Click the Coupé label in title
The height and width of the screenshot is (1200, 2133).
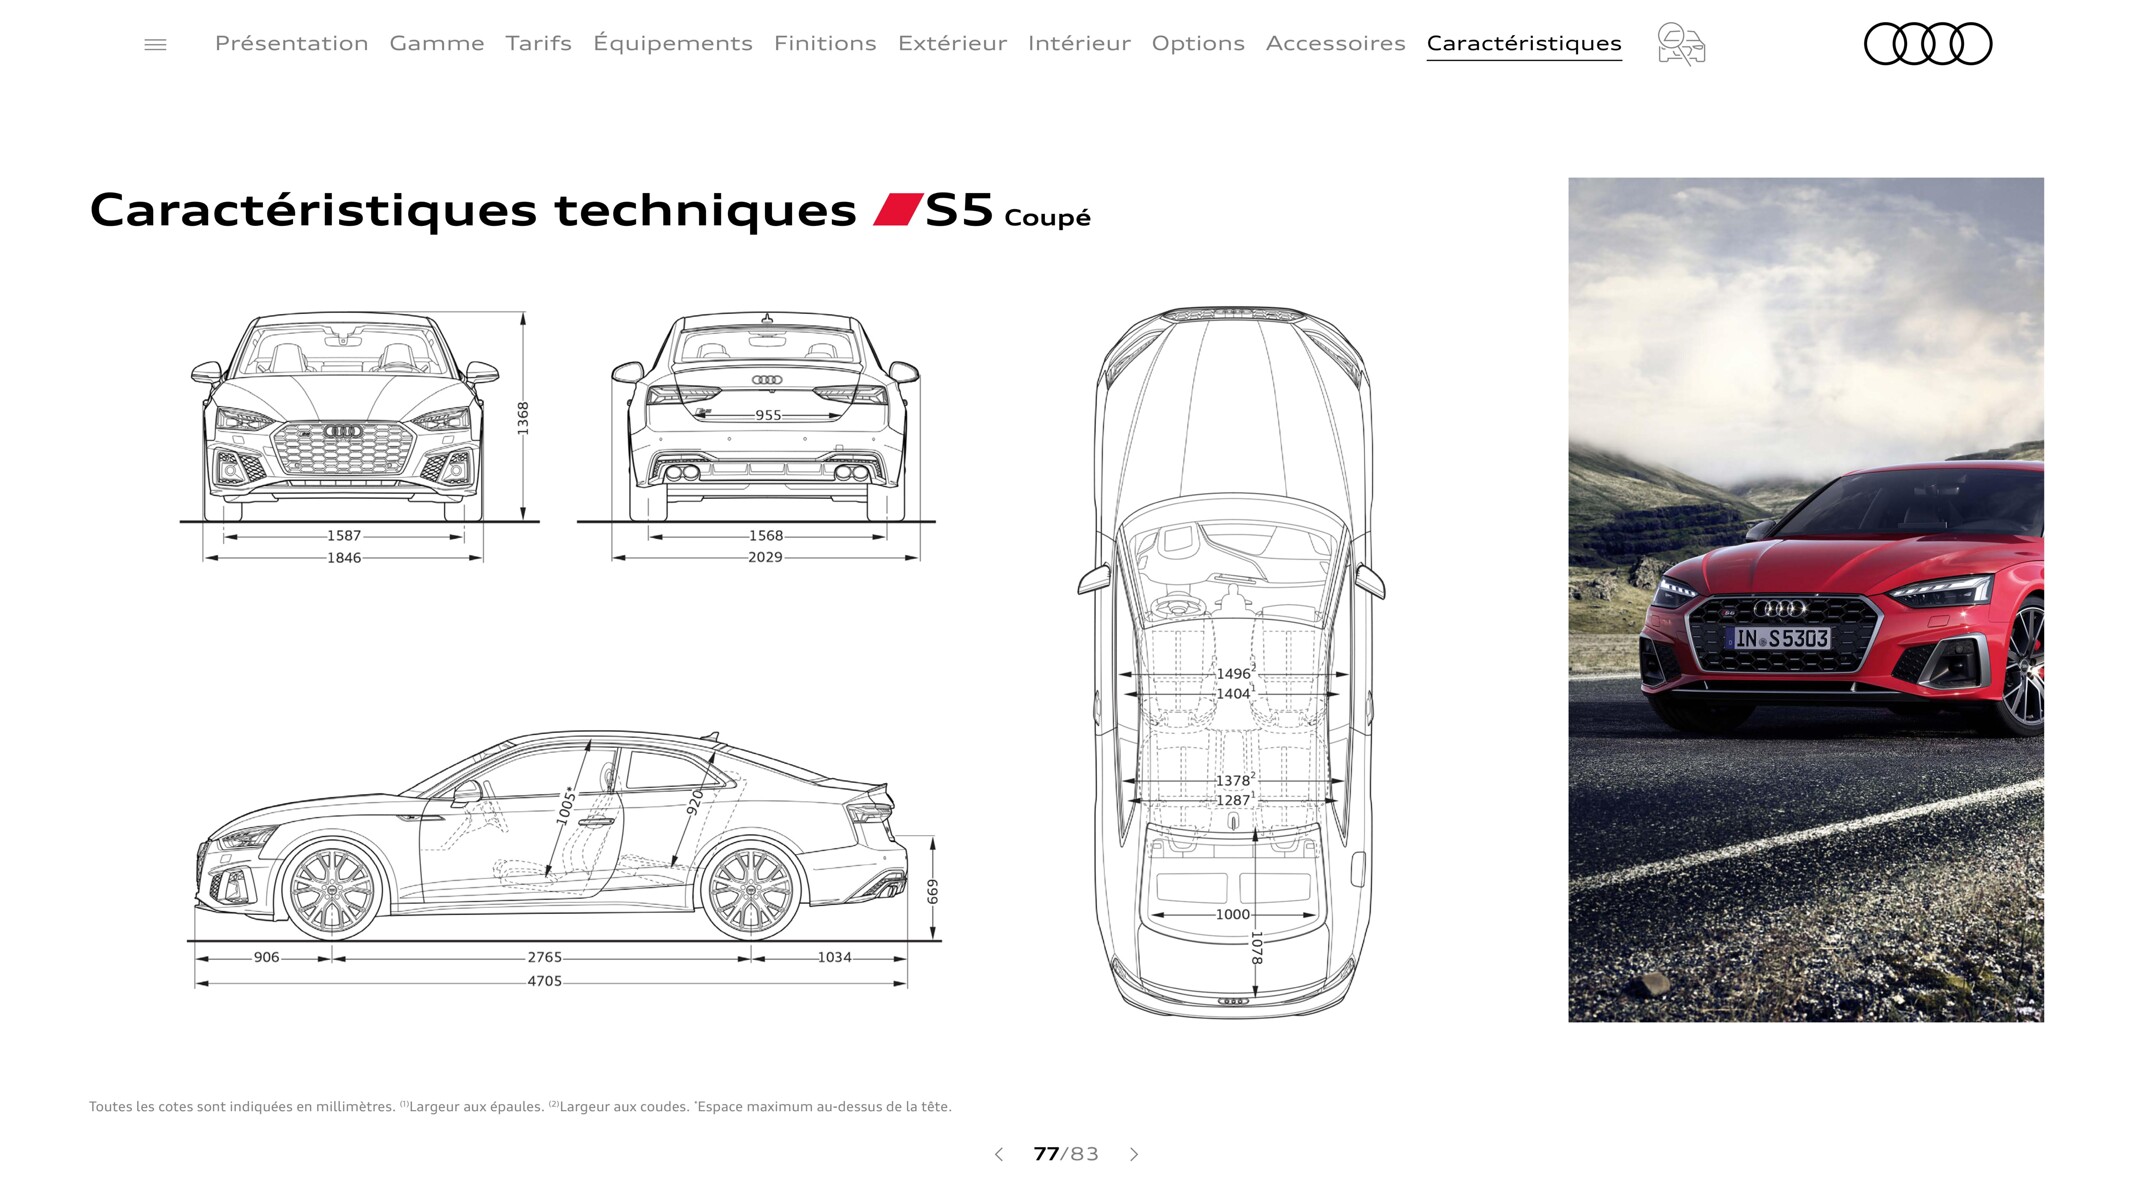pyautogui.click(x=1047, y=218)
